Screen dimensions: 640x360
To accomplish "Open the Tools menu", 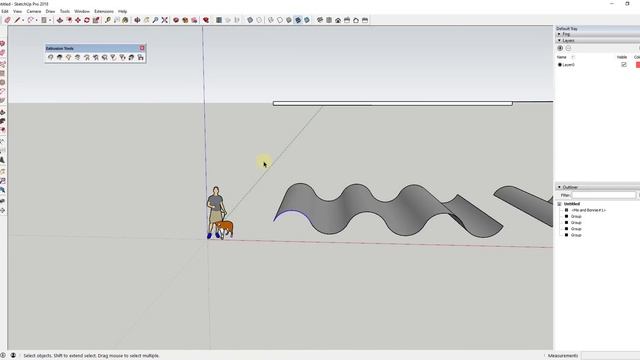I will coord(64,11).
